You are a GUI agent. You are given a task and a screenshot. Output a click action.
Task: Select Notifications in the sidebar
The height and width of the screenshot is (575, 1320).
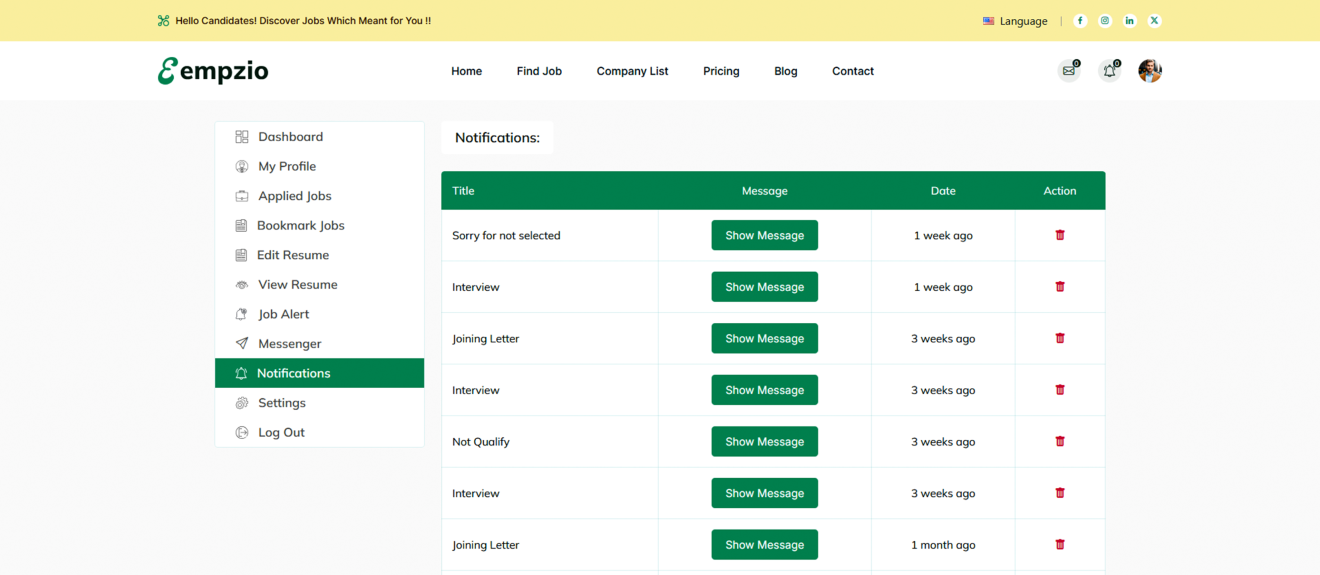click(319, 373)
